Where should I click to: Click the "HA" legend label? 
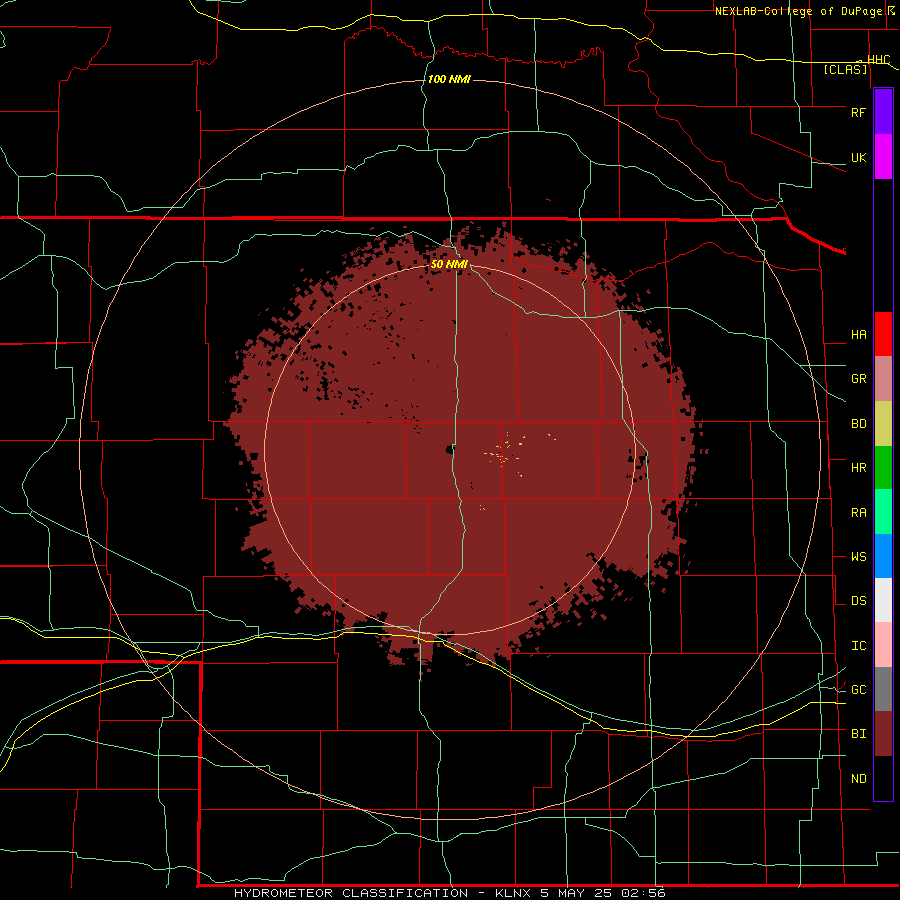[x=858, y=335]
